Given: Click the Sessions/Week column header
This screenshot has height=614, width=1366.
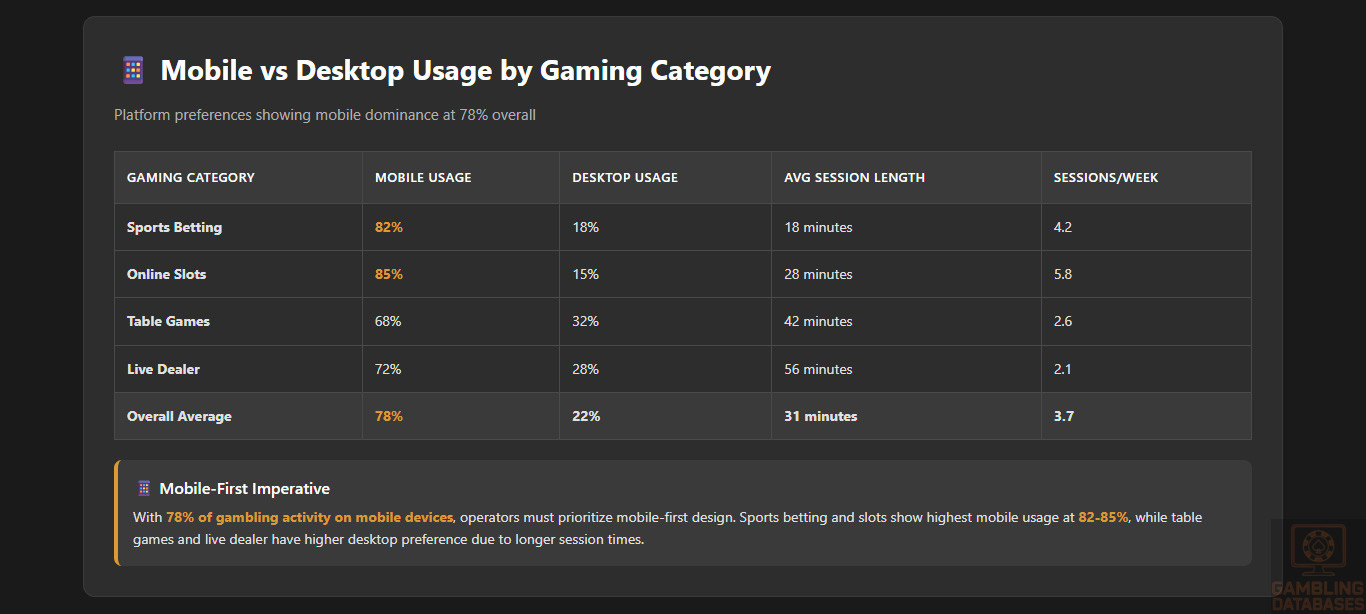Looking at the screenshot, I should coord(1105,178).
